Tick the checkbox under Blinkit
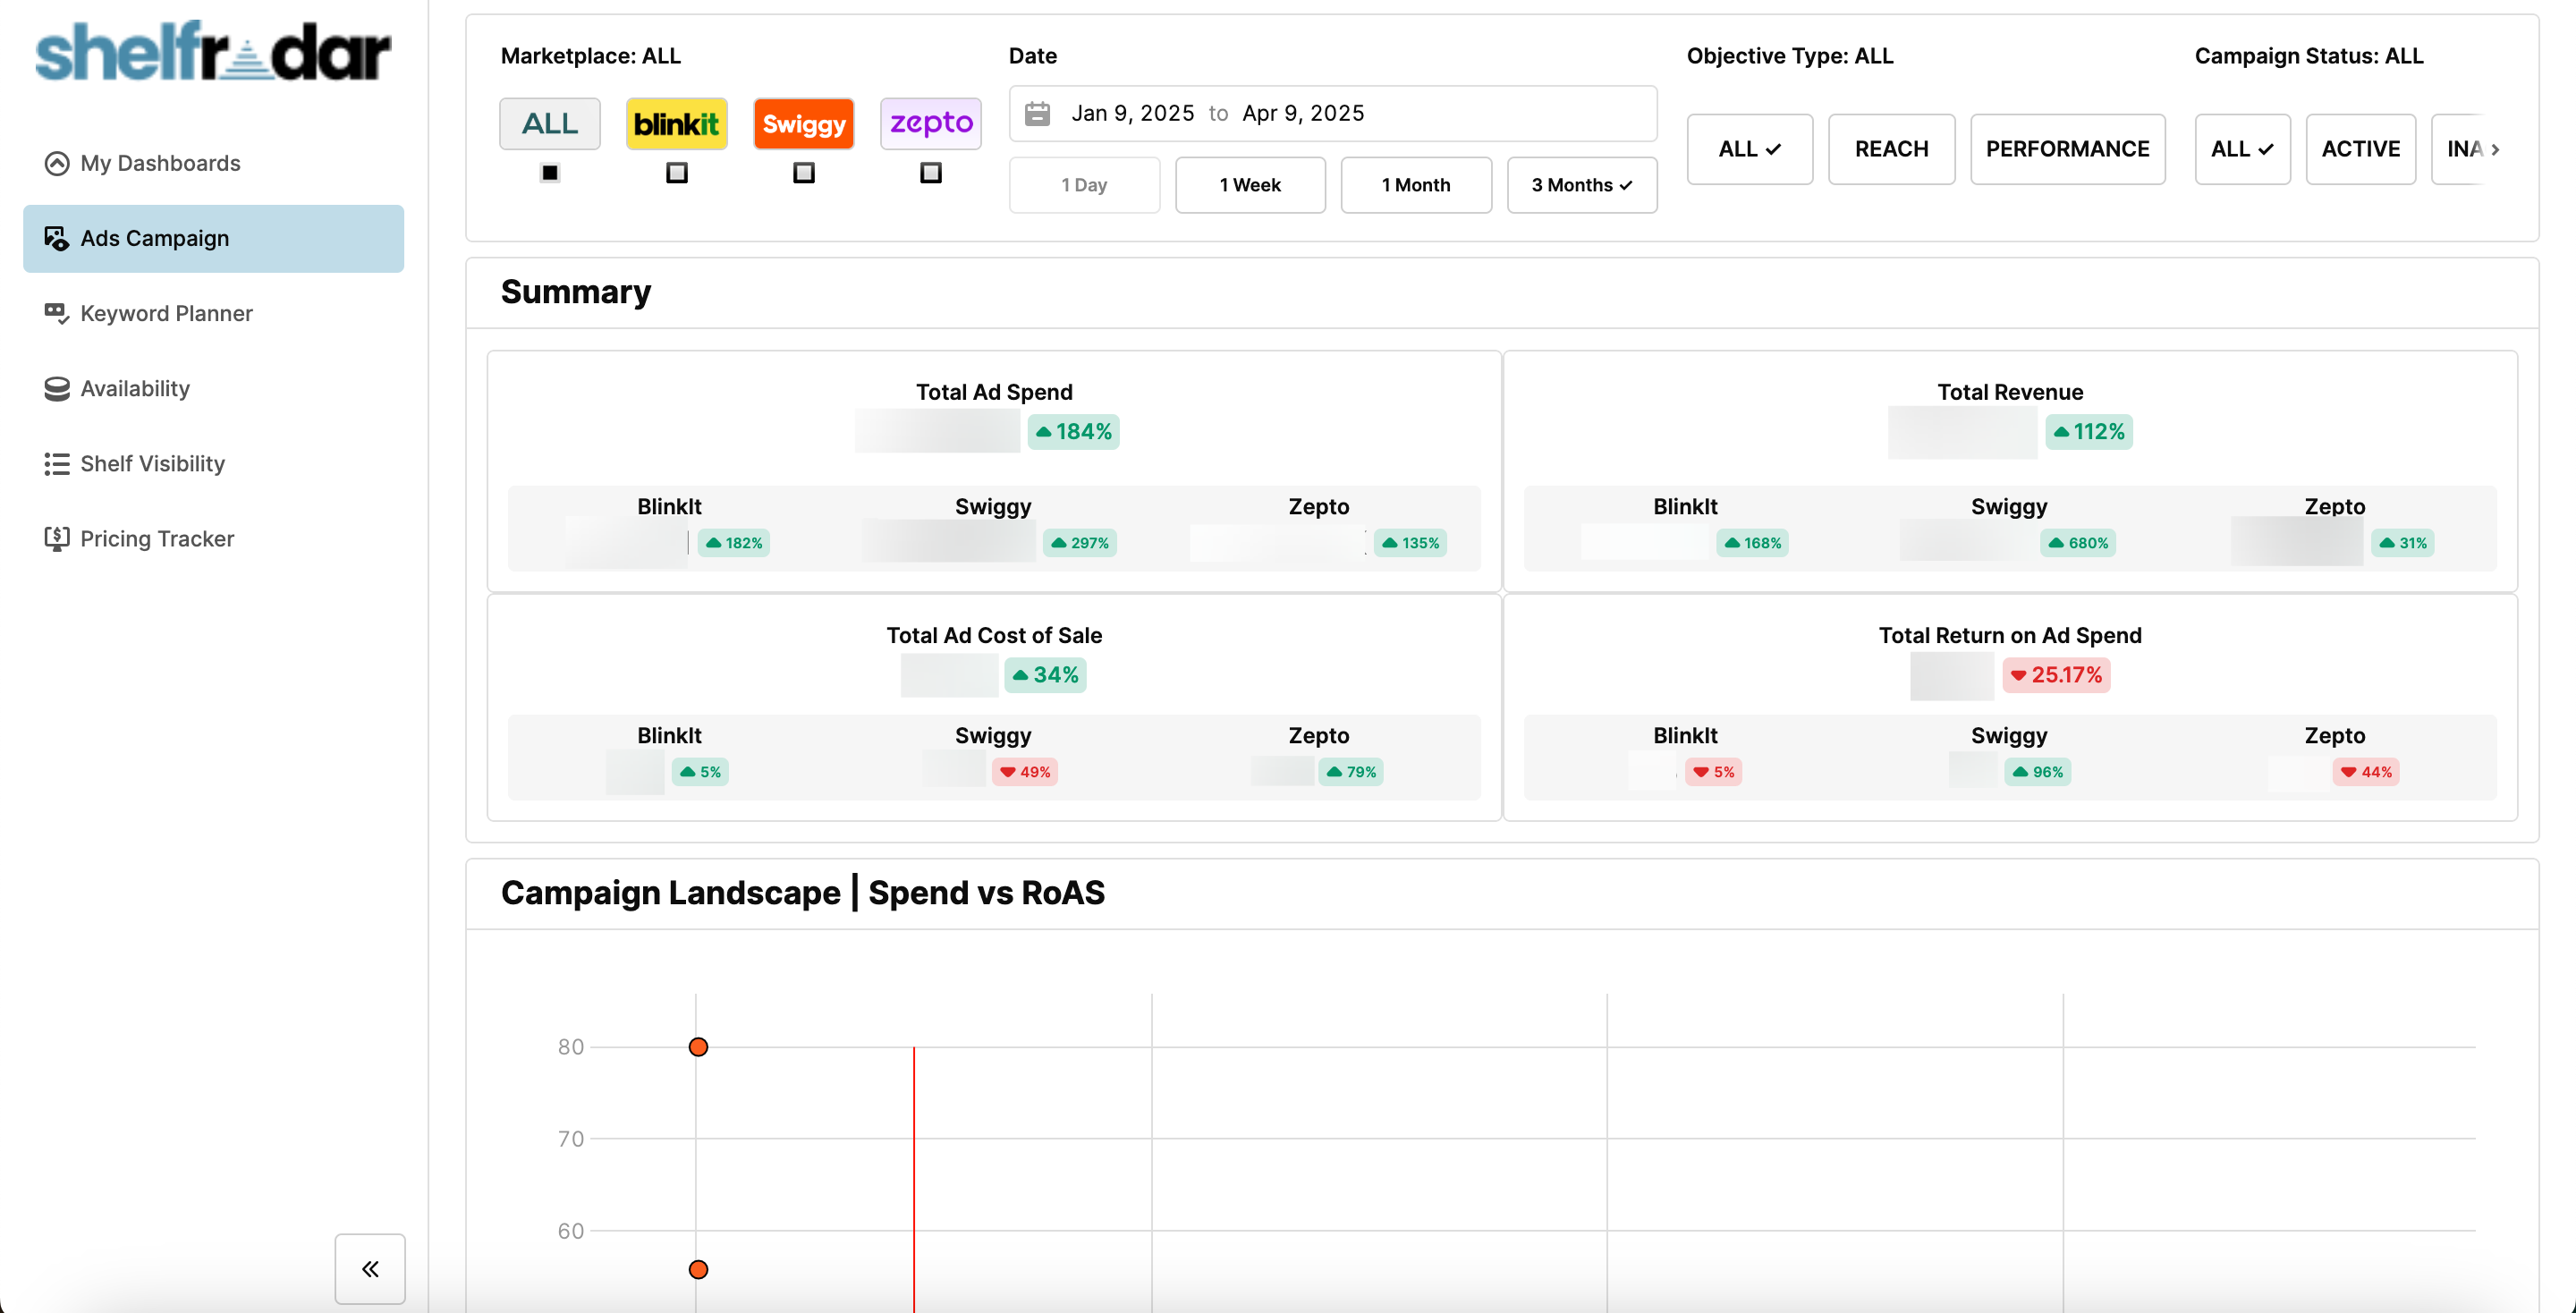This screenshot has width=2576, height=1313. point(677,173)
